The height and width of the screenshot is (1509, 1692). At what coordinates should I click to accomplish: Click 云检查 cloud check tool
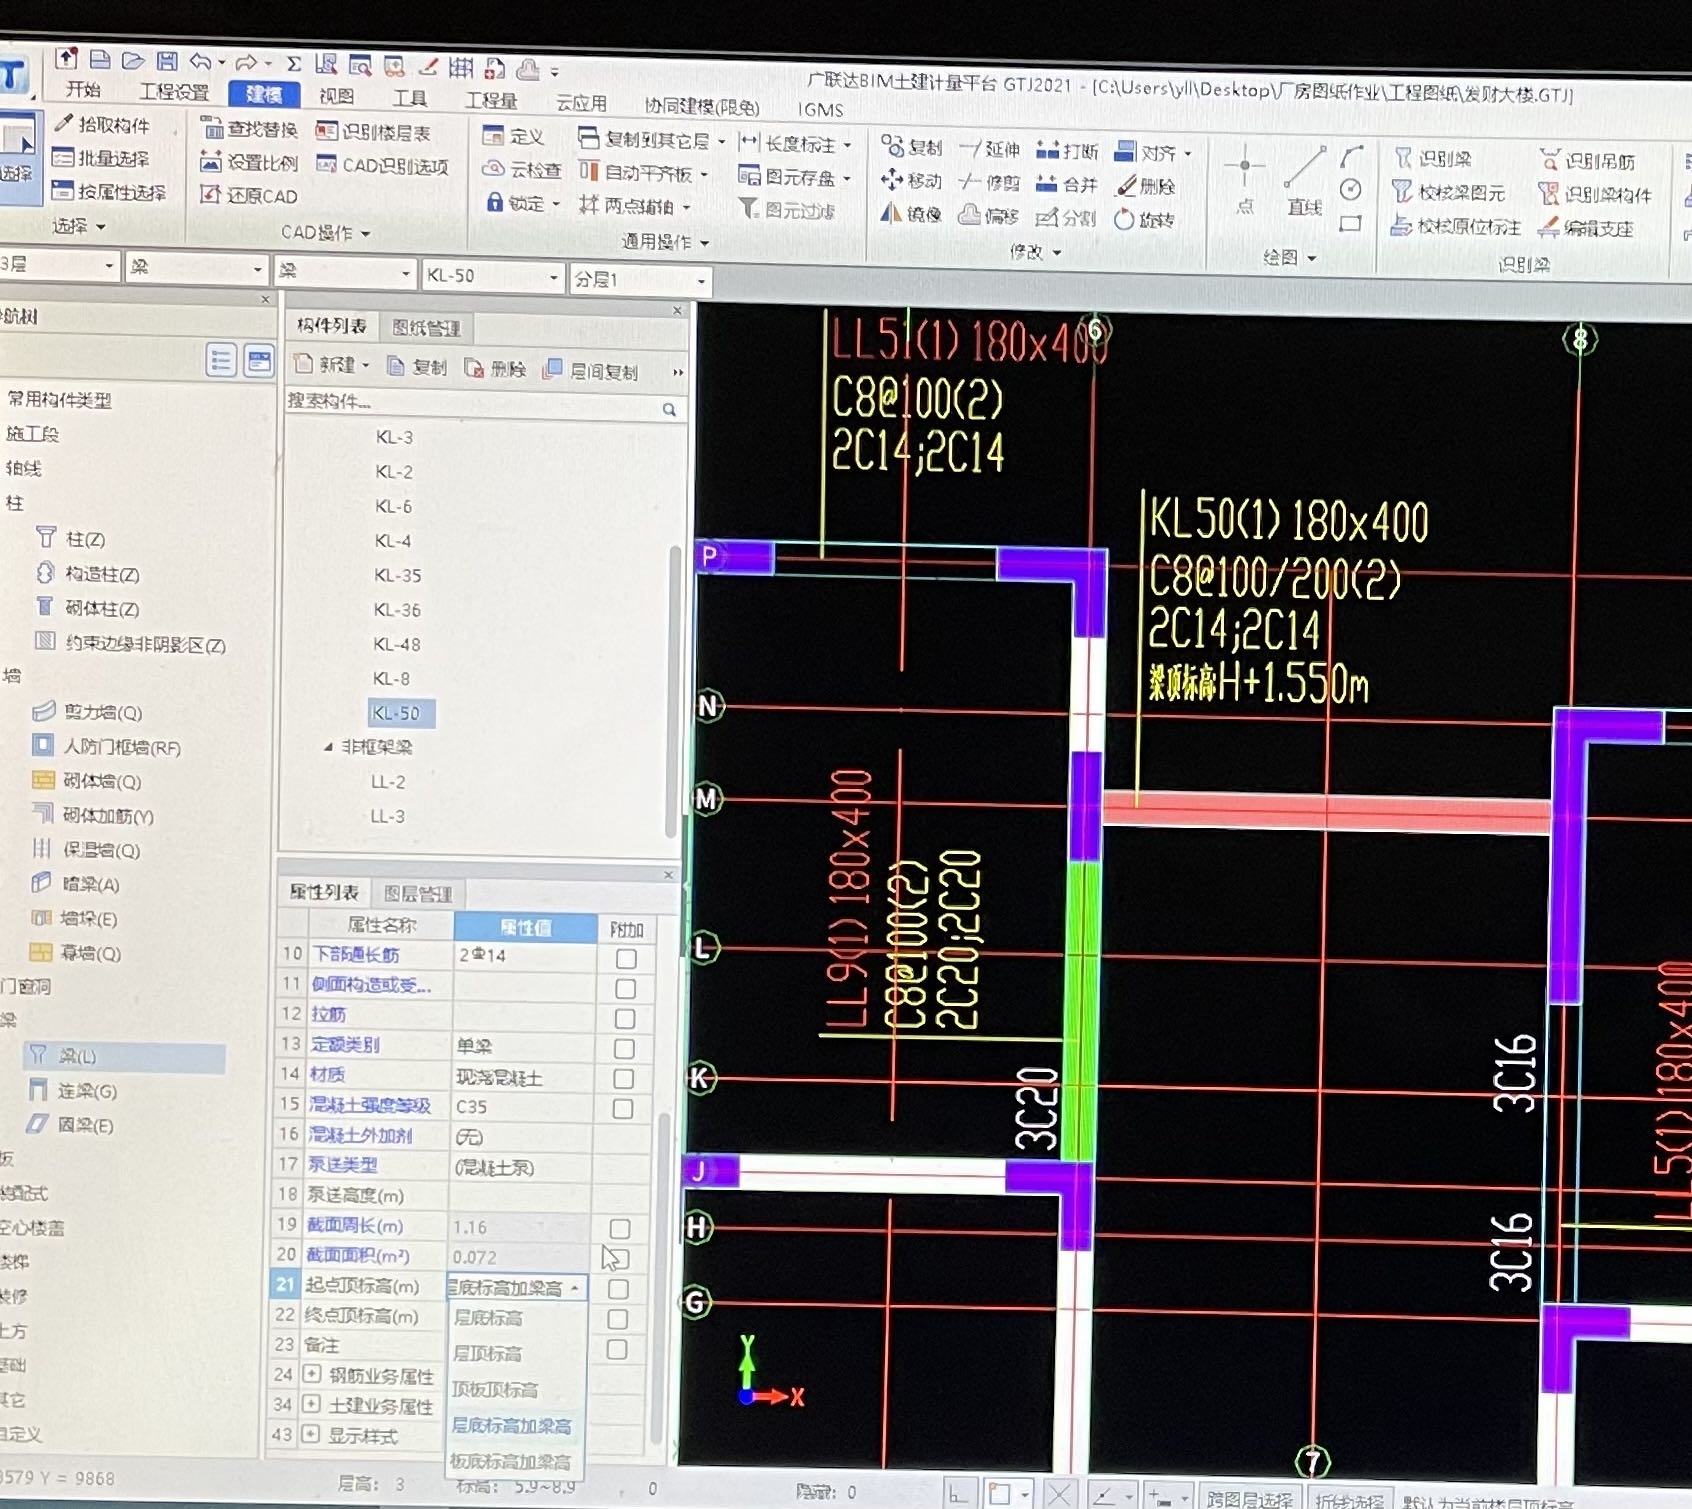(x=522, y=170)
